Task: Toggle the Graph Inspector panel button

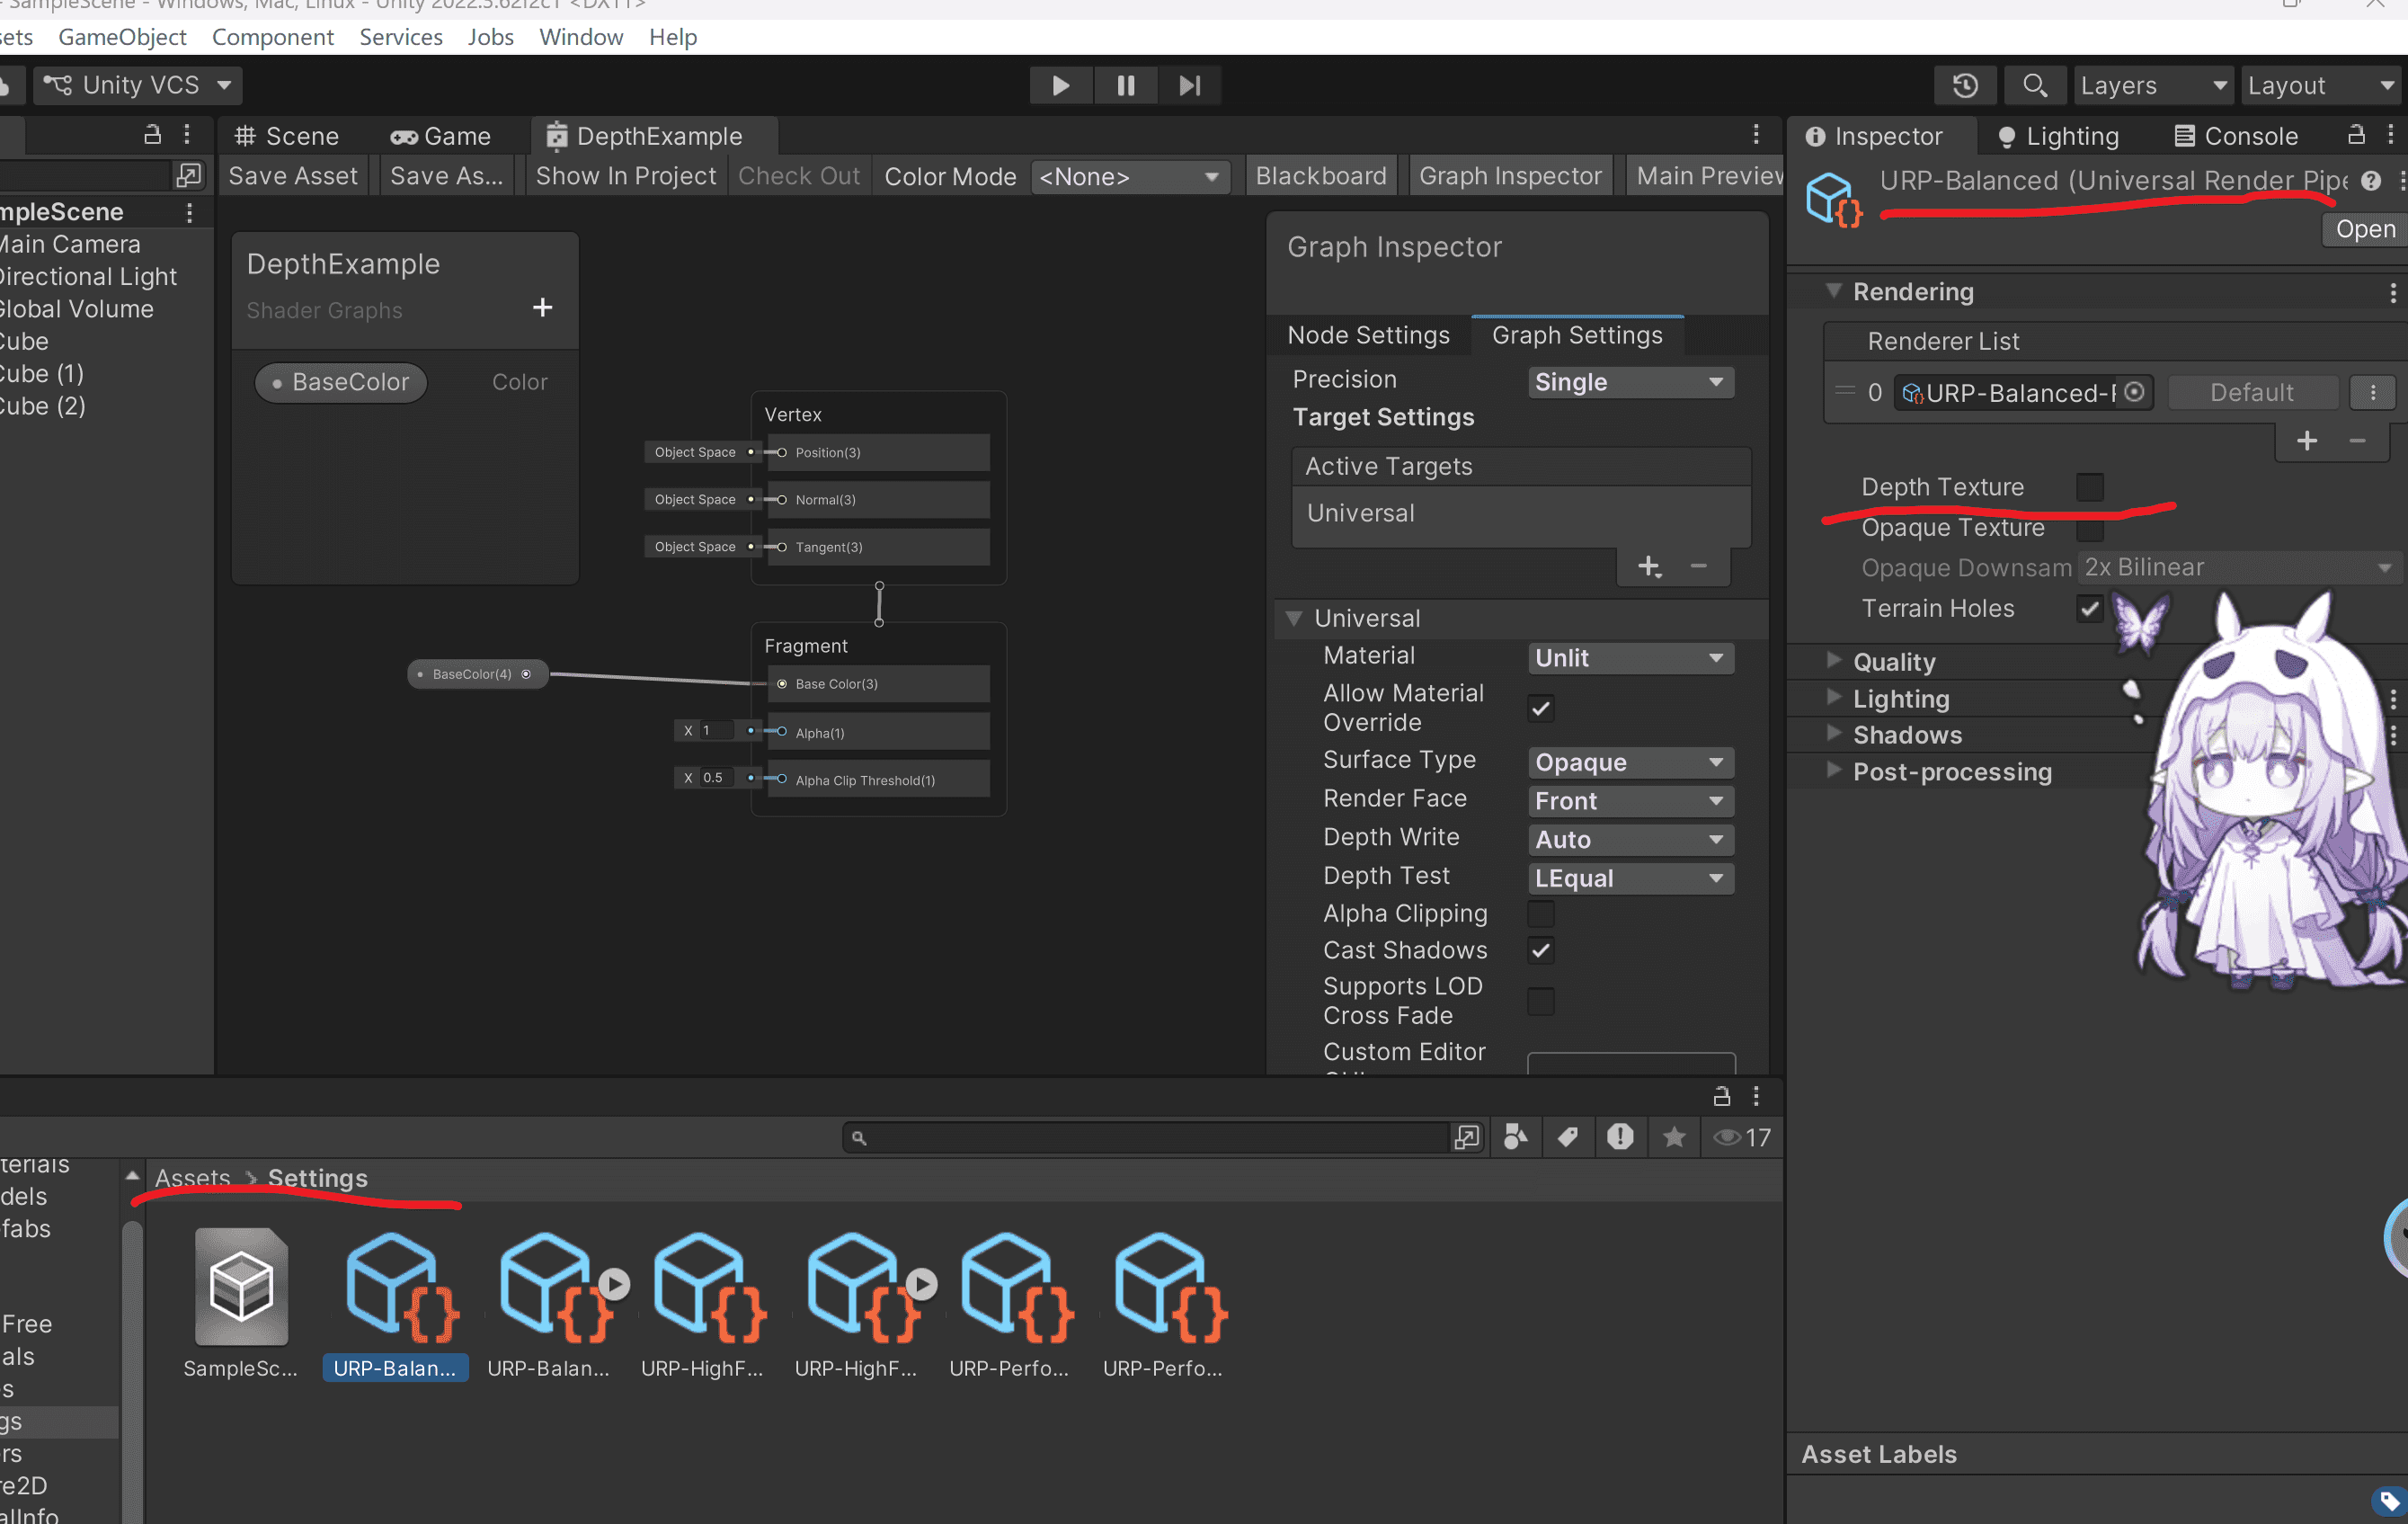Action: 1510,176
